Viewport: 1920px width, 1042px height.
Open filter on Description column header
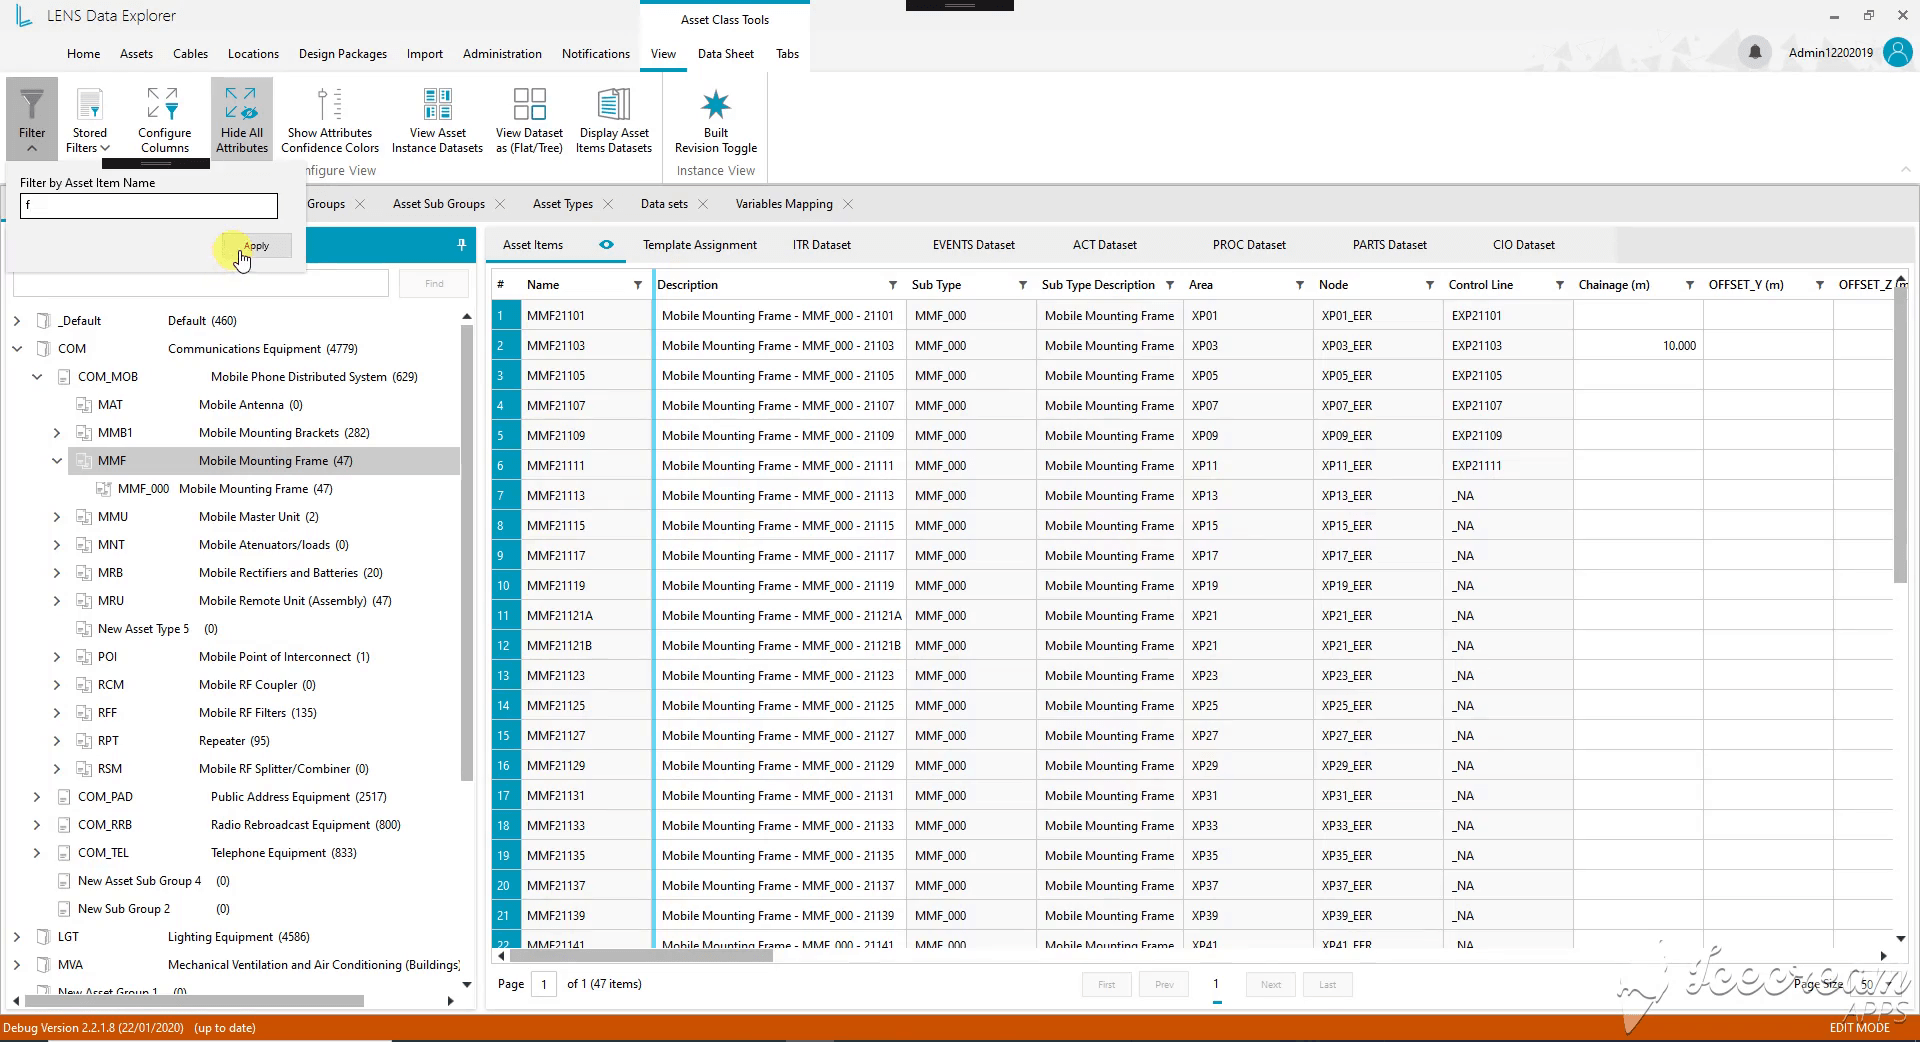[893, 285]
